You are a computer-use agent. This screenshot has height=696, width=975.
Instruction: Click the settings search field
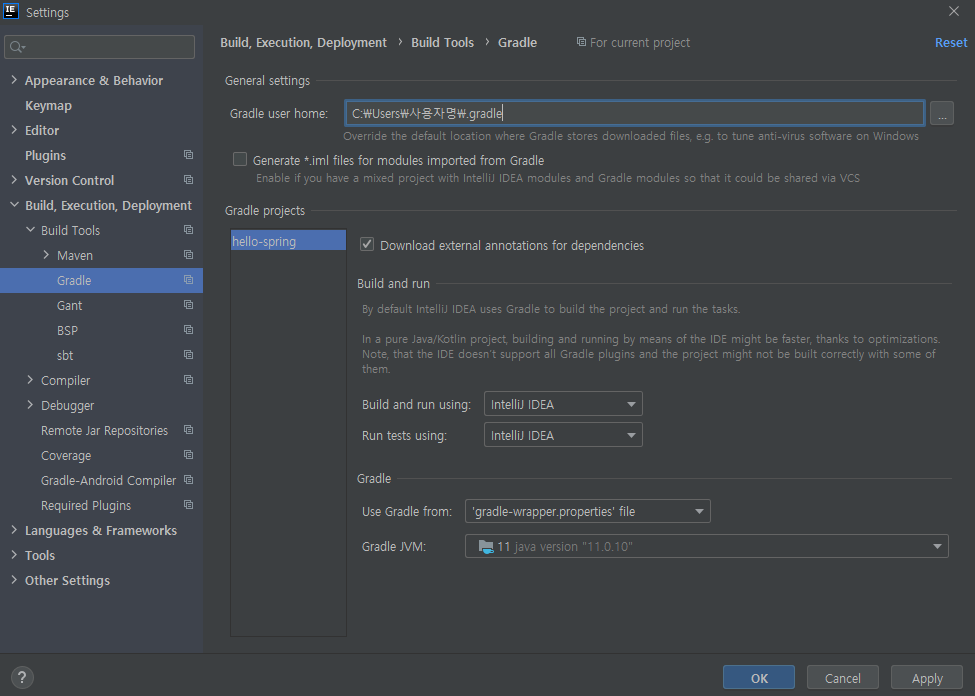pos(99,47)
